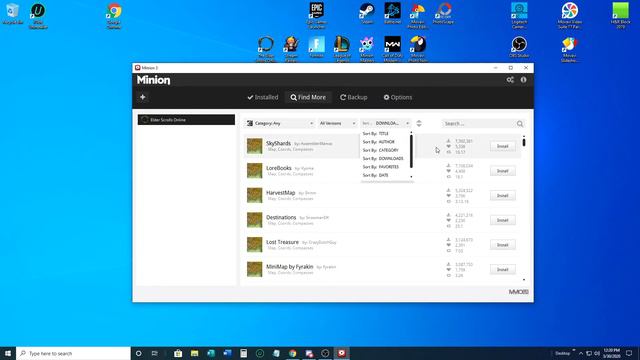Install the SkyShards addon

[502, 146]
